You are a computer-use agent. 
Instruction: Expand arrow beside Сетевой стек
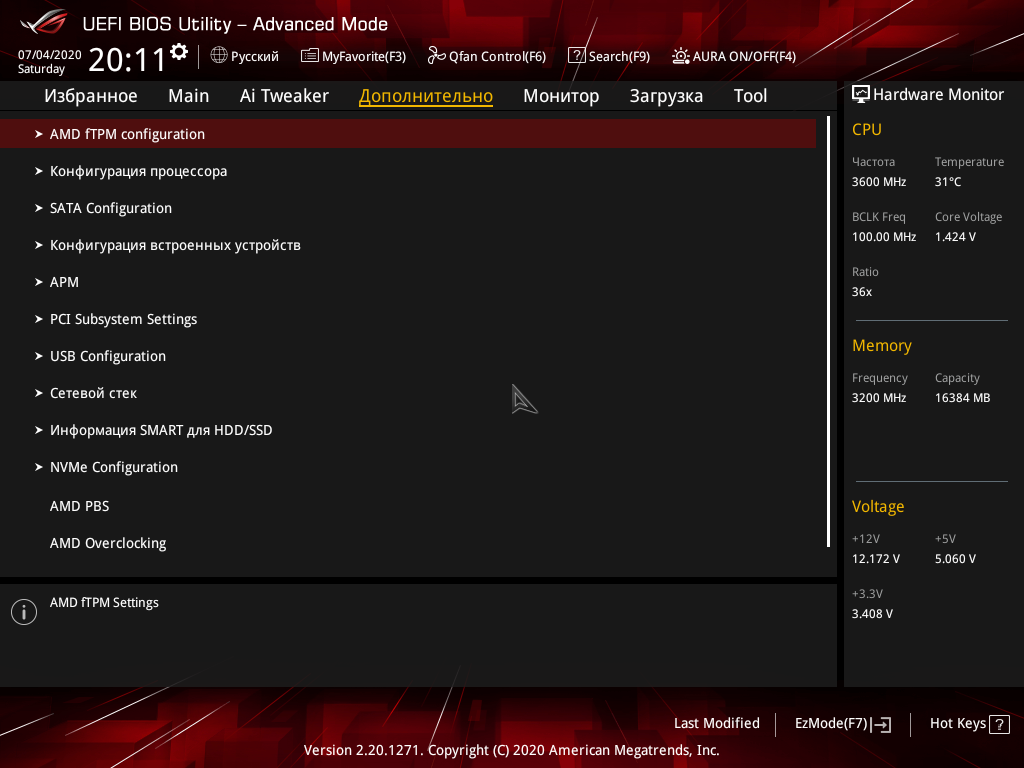tap(39, 393)
